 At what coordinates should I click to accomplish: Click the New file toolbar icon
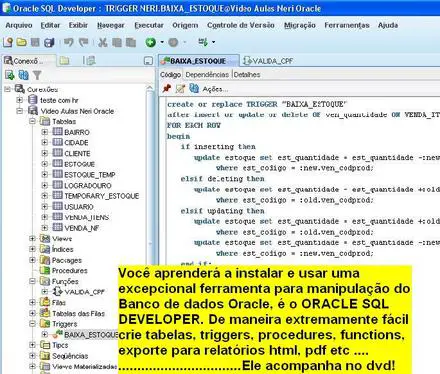8,42
